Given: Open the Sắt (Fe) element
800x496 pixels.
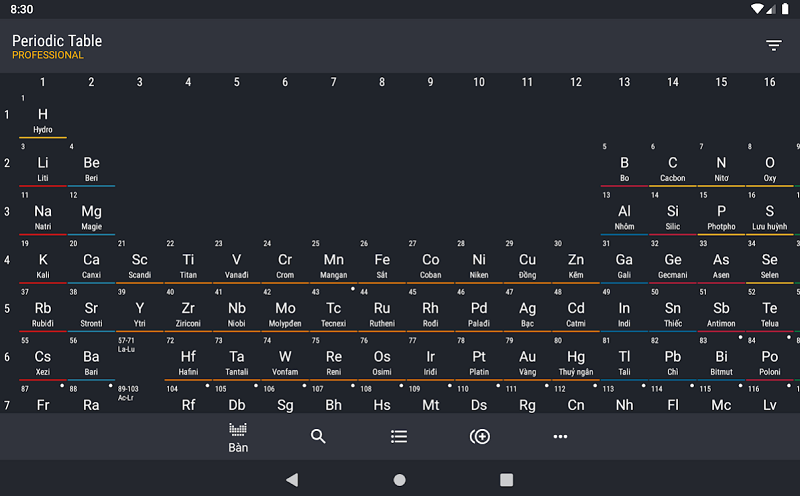Looking at the screenshot, I should coord(382,261).
